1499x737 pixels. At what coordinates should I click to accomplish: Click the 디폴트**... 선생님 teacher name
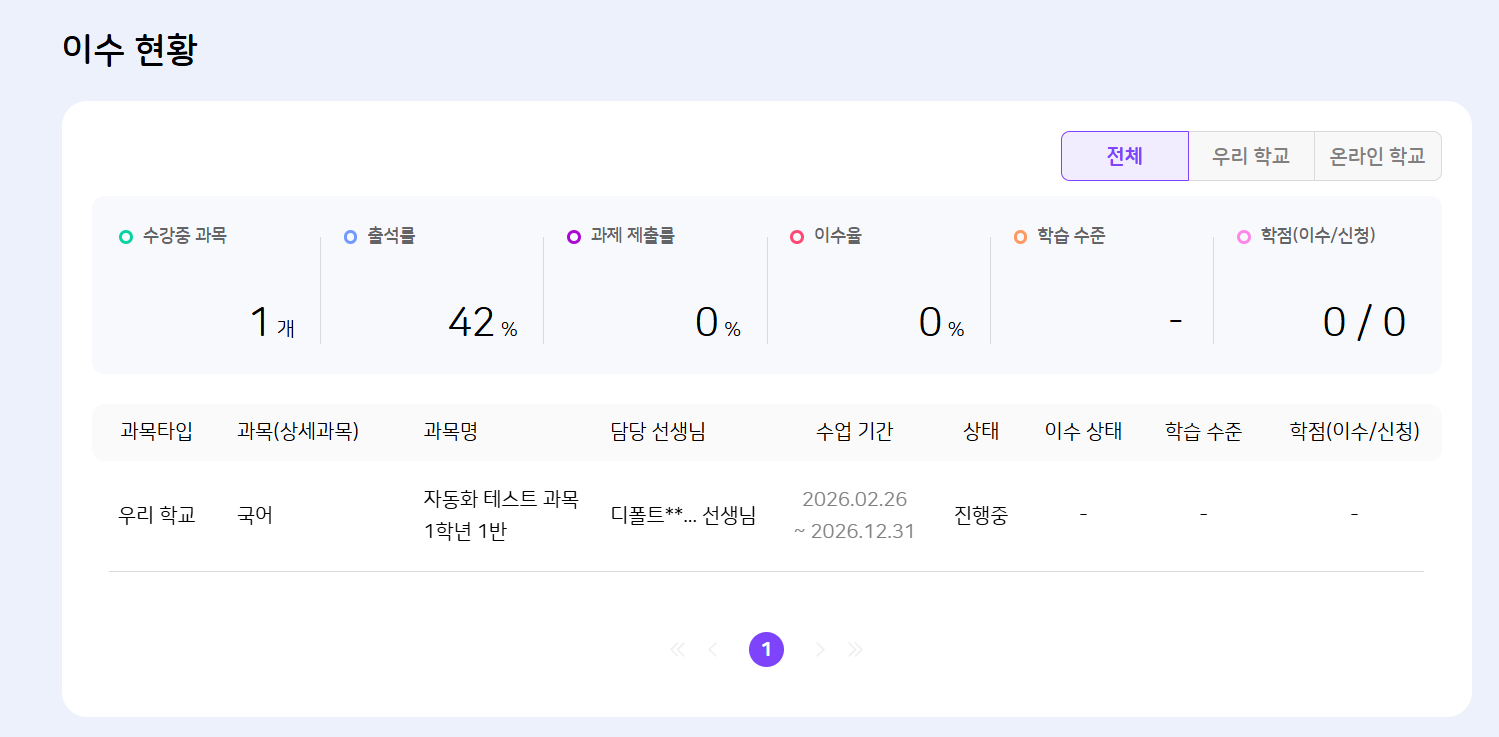click(683, 515)
